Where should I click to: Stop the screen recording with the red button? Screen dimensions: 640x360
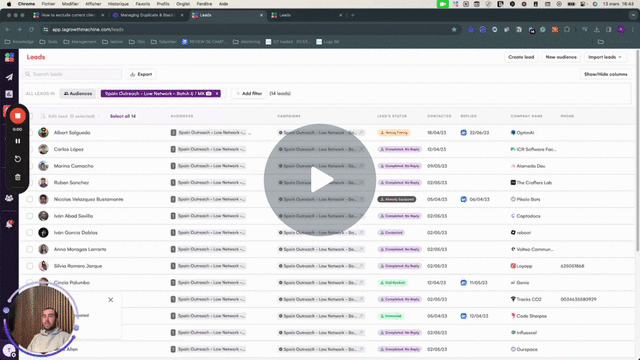tap(18, 116)
